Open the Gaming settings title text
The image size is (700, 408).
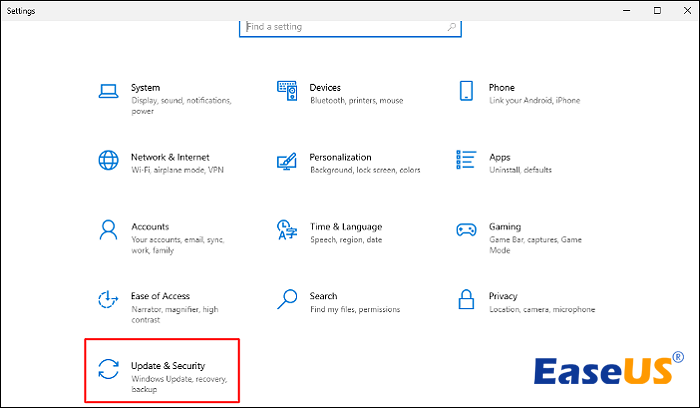pos(505,227)
